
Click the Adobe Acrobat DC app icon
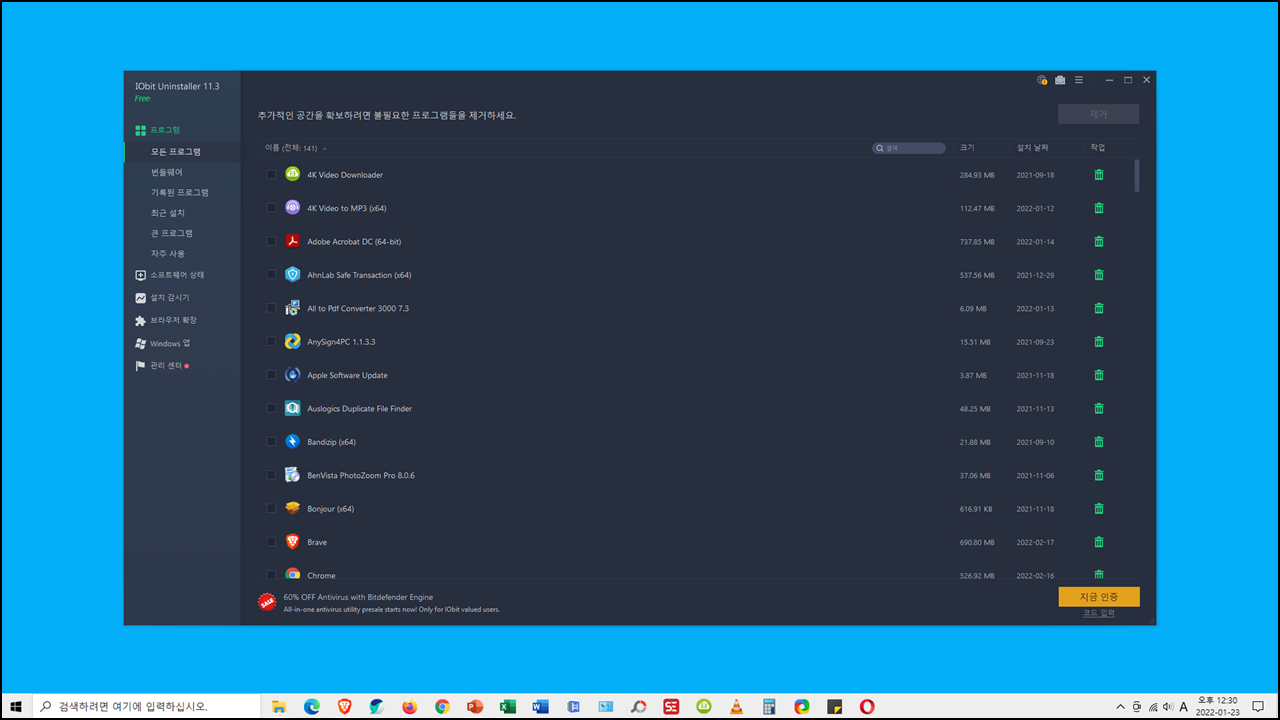click(292, 241)
